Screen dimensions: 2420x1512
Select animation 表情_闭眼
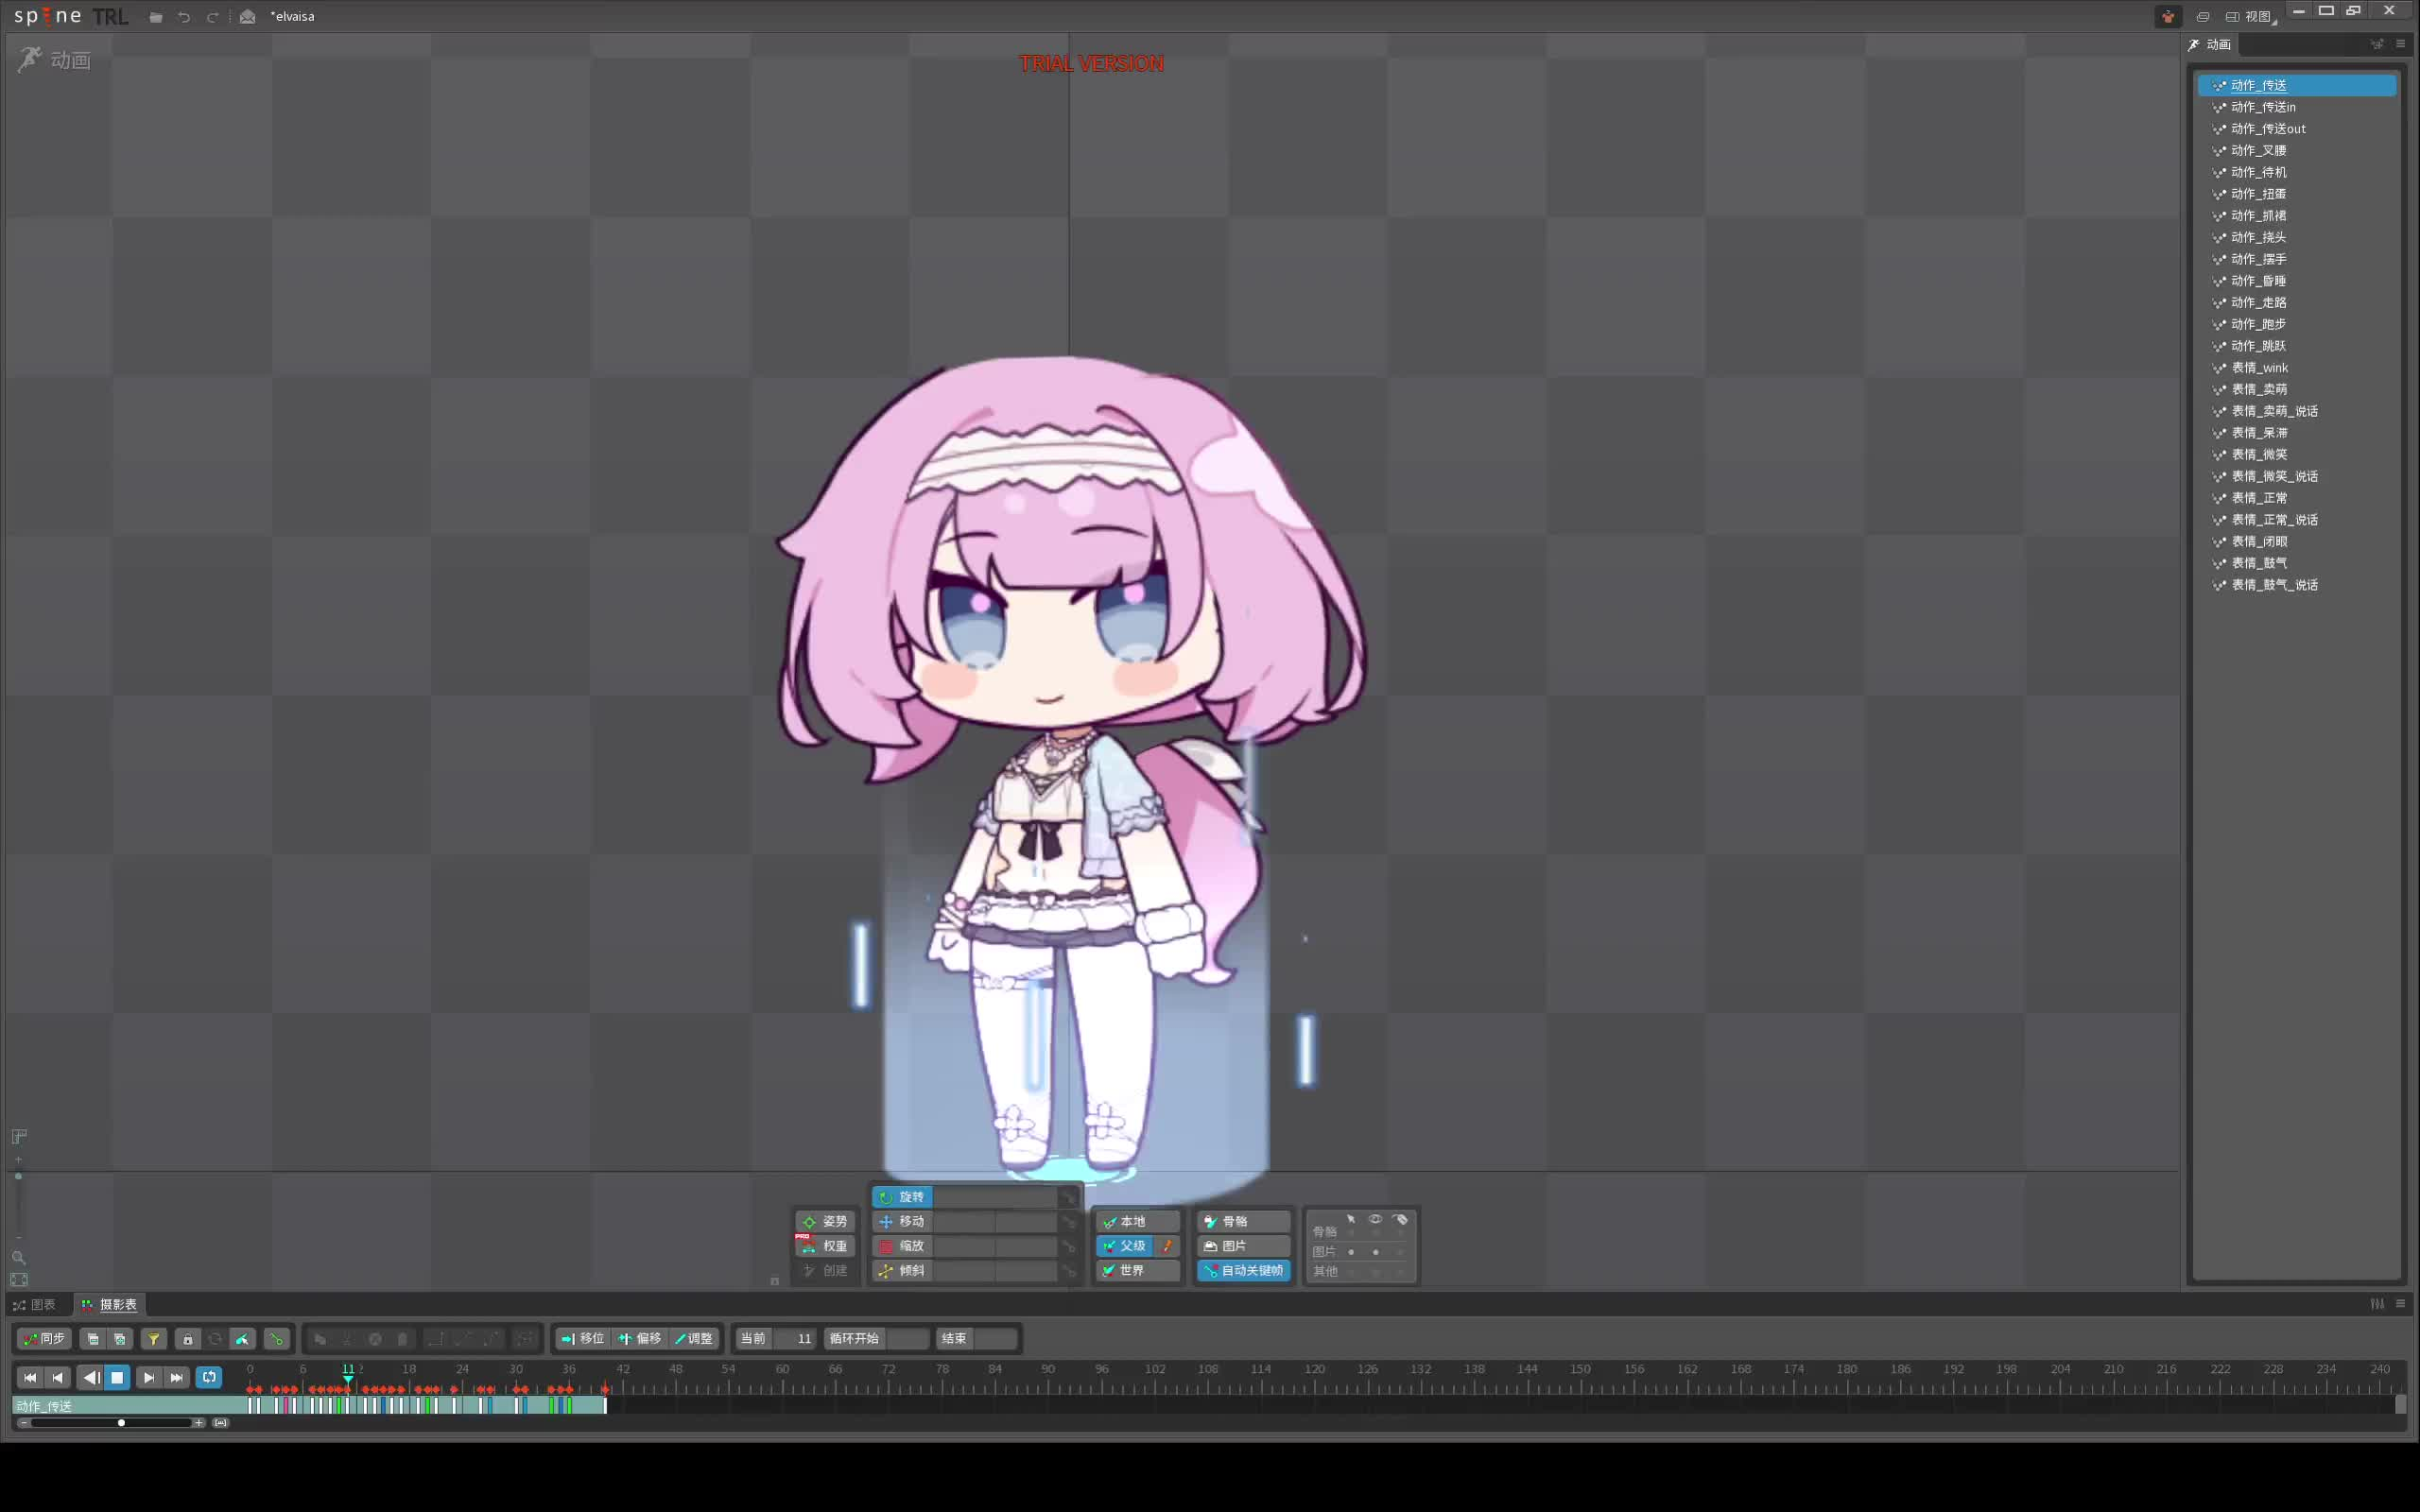click(x=2297, y=541)
